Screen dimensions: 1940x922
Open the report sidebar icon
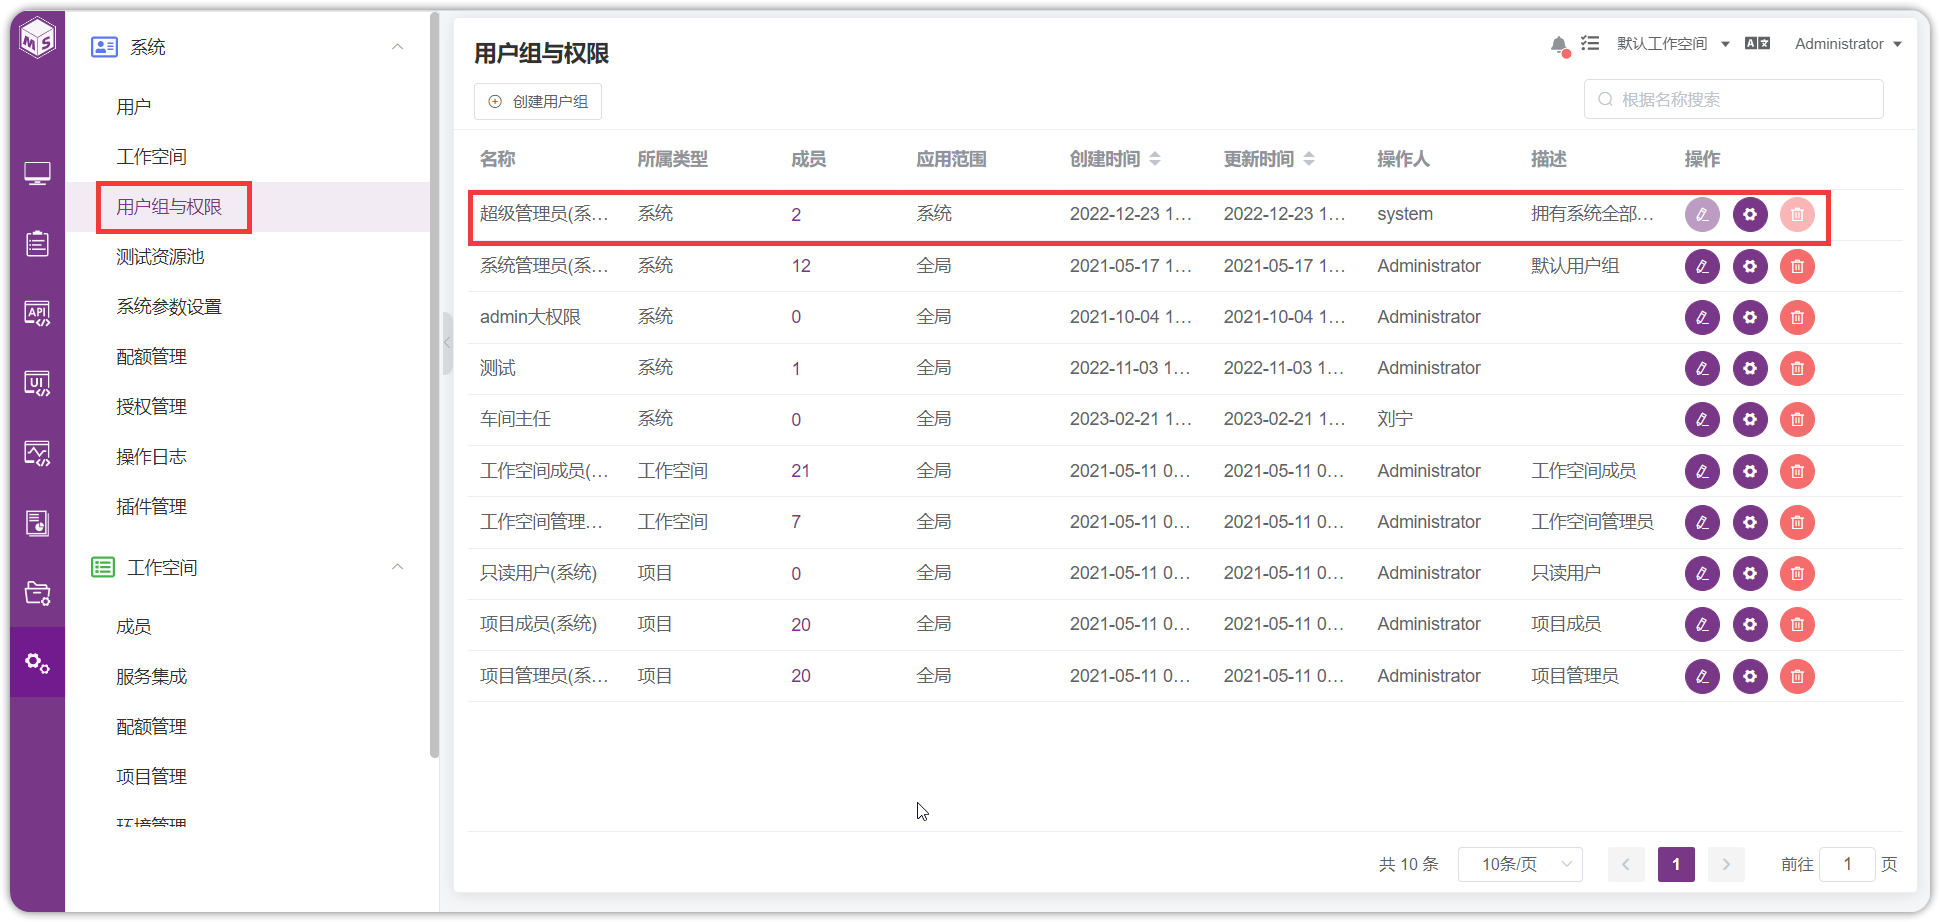point(38,523)
